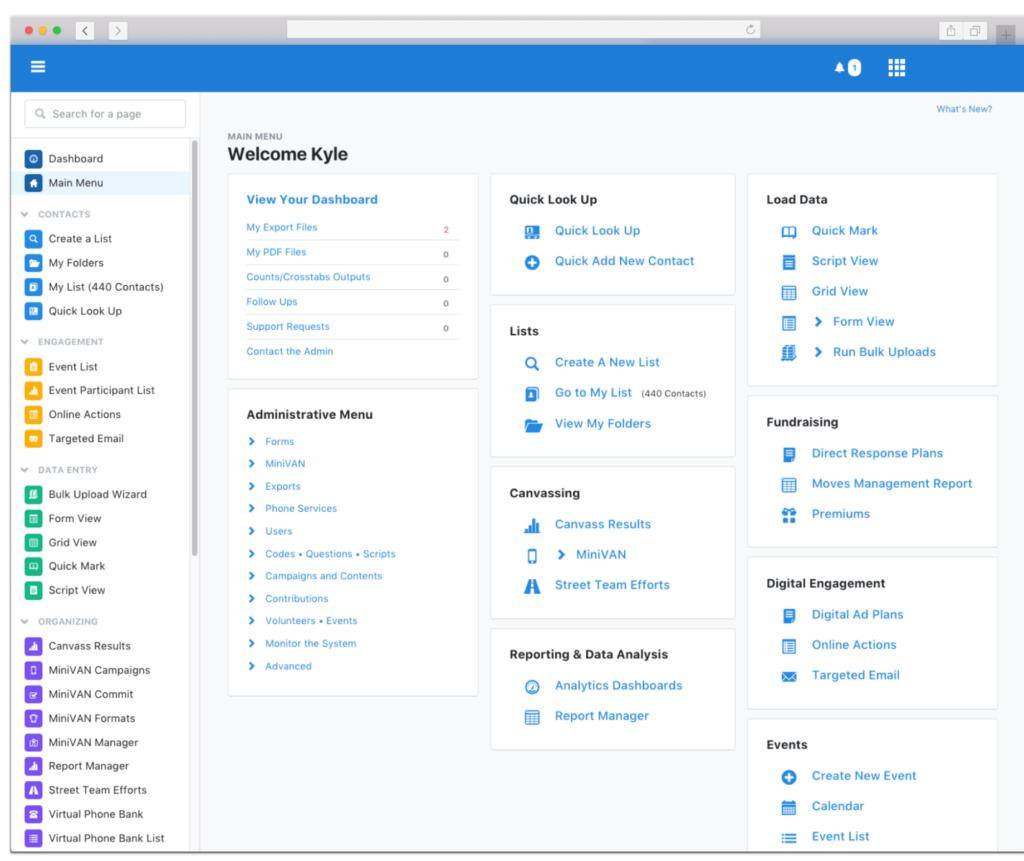The width and height of the screenshot is (1024, 861).
Task: Expand the Forms item in Administrative Menu
Action: click(x=252, y=441)
